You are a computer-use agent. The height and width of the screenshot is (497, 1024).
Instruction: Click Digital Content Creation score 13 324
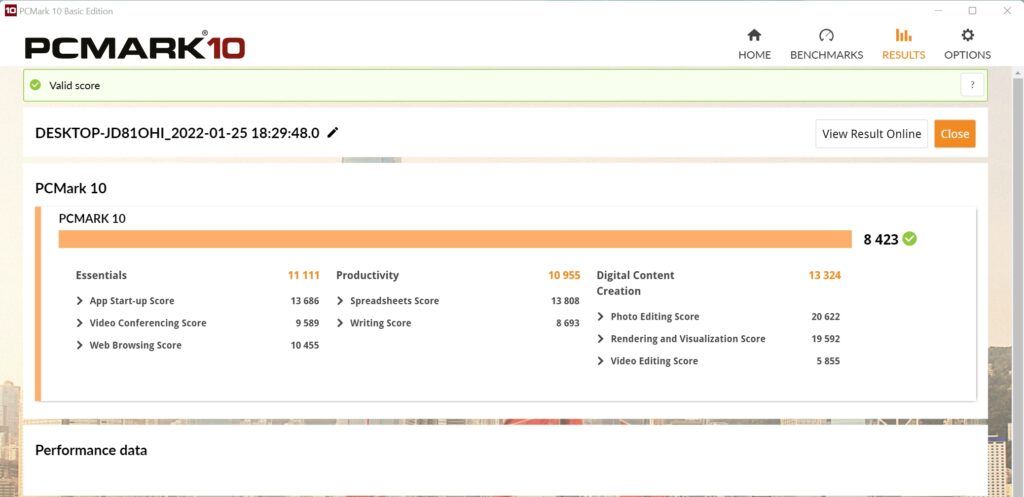(825, 275)
